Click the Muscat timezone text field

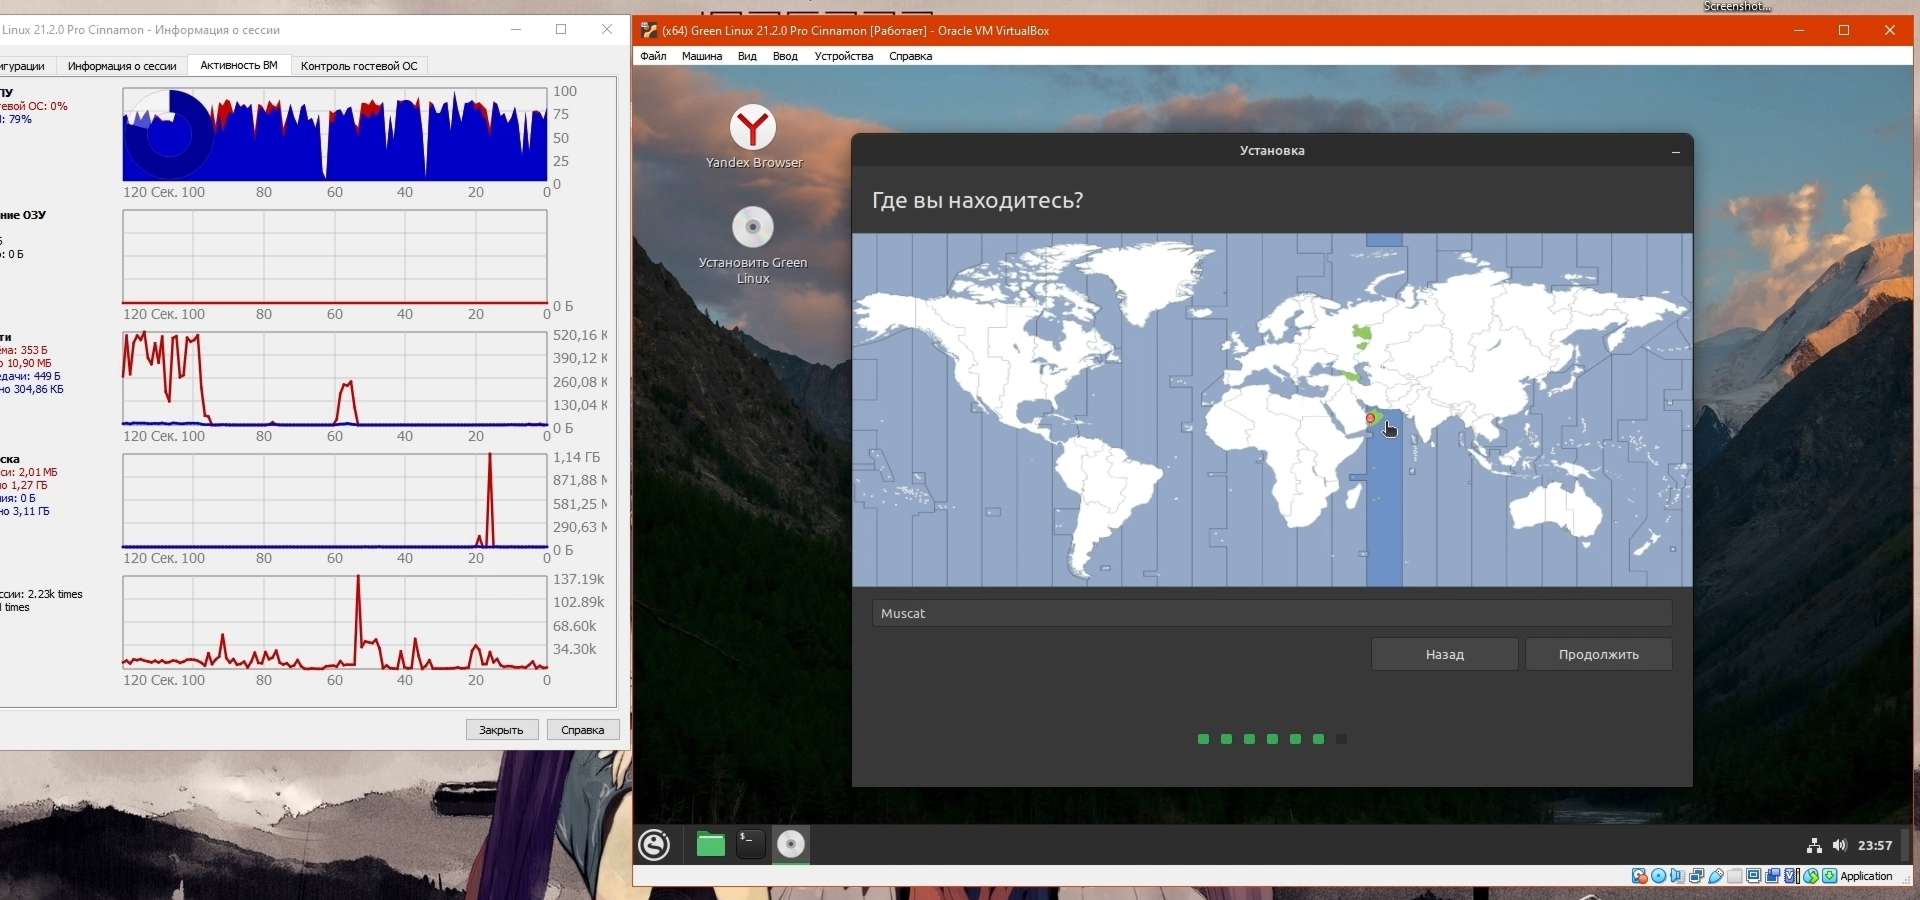1272,613
